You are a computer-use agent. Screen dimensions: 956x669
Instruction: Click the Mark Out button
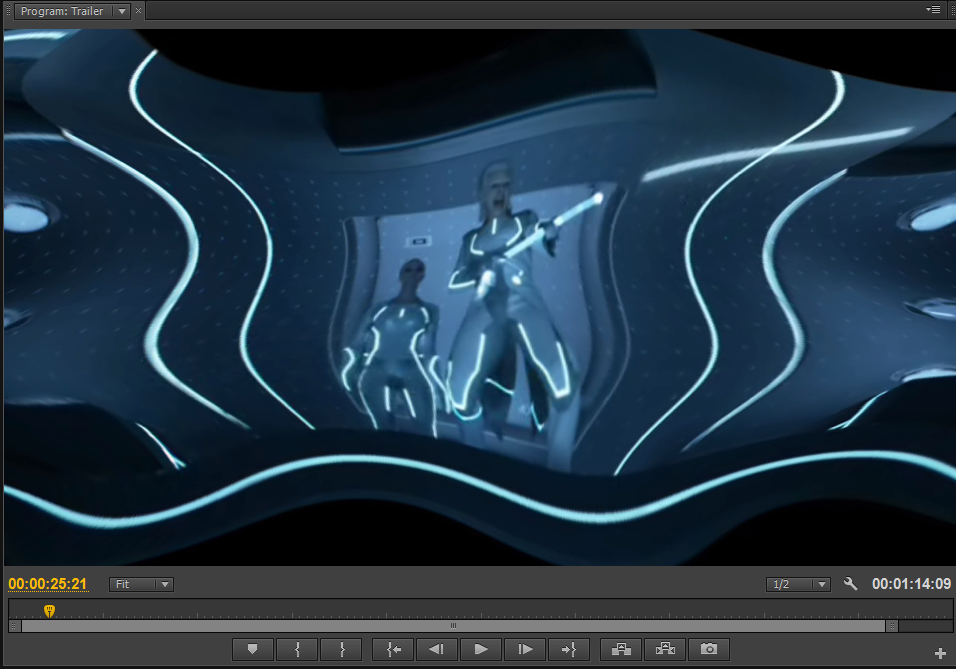pyautogui.click(x=341, y=649)
